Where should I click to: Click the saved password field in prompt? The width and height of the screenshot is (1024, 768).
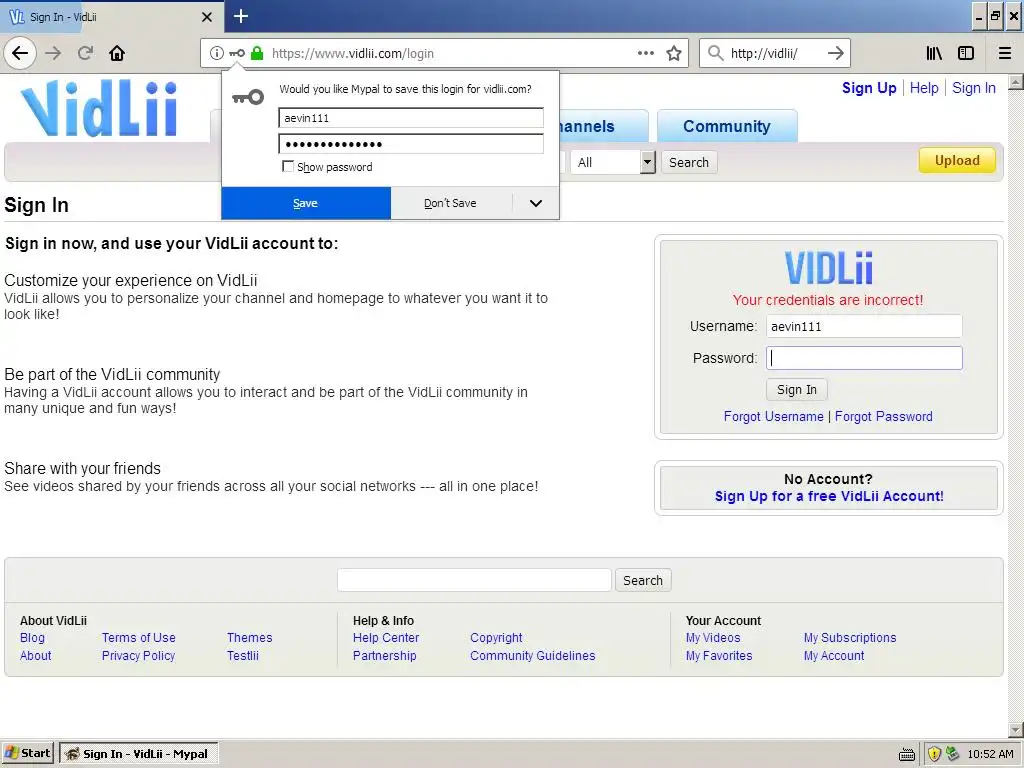pyautogui.click(x=411, y=144)
